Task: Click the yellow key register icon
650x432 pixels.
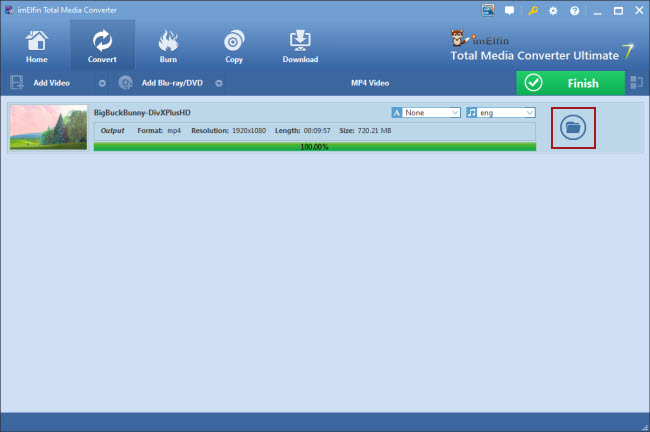Action: coord(532,10)
